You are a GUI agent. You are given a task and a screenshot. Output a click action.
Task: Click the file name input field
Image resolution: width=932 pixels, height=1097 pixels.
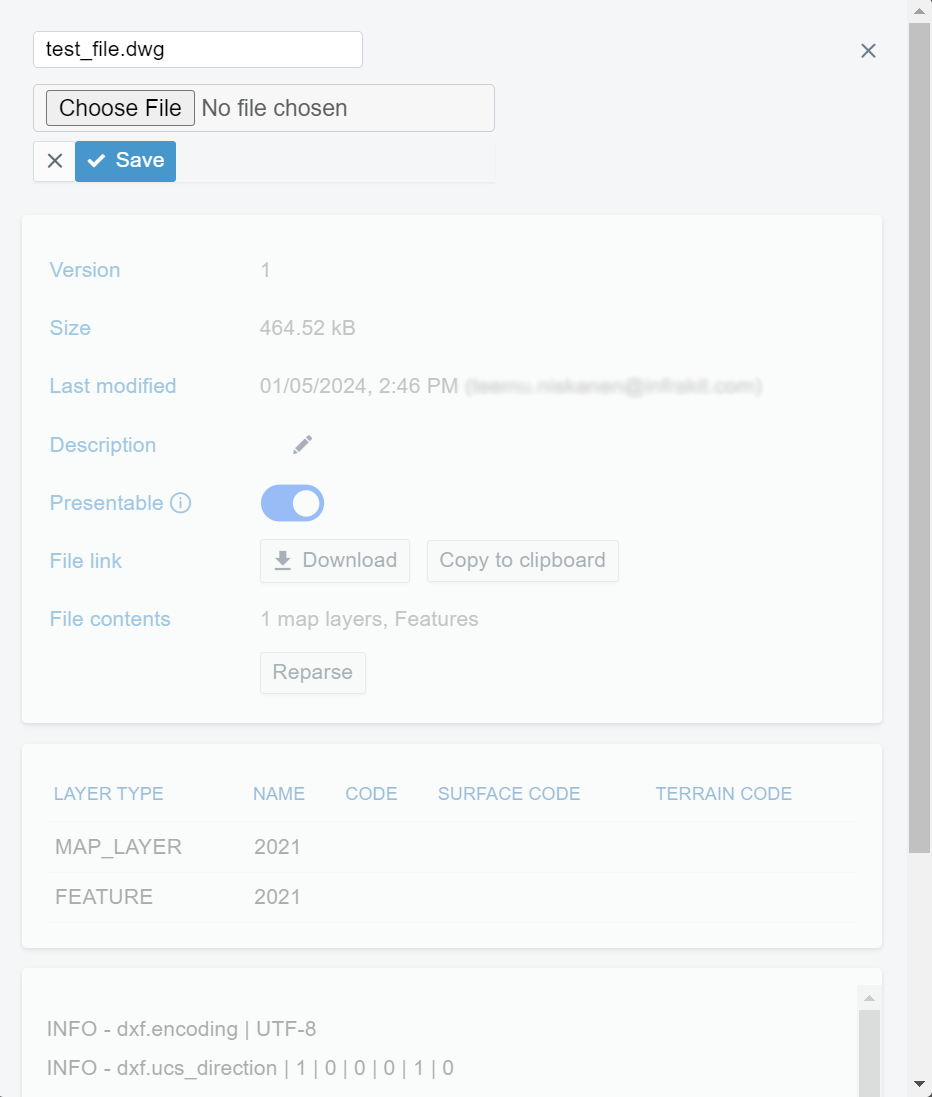tap(198, 50)
